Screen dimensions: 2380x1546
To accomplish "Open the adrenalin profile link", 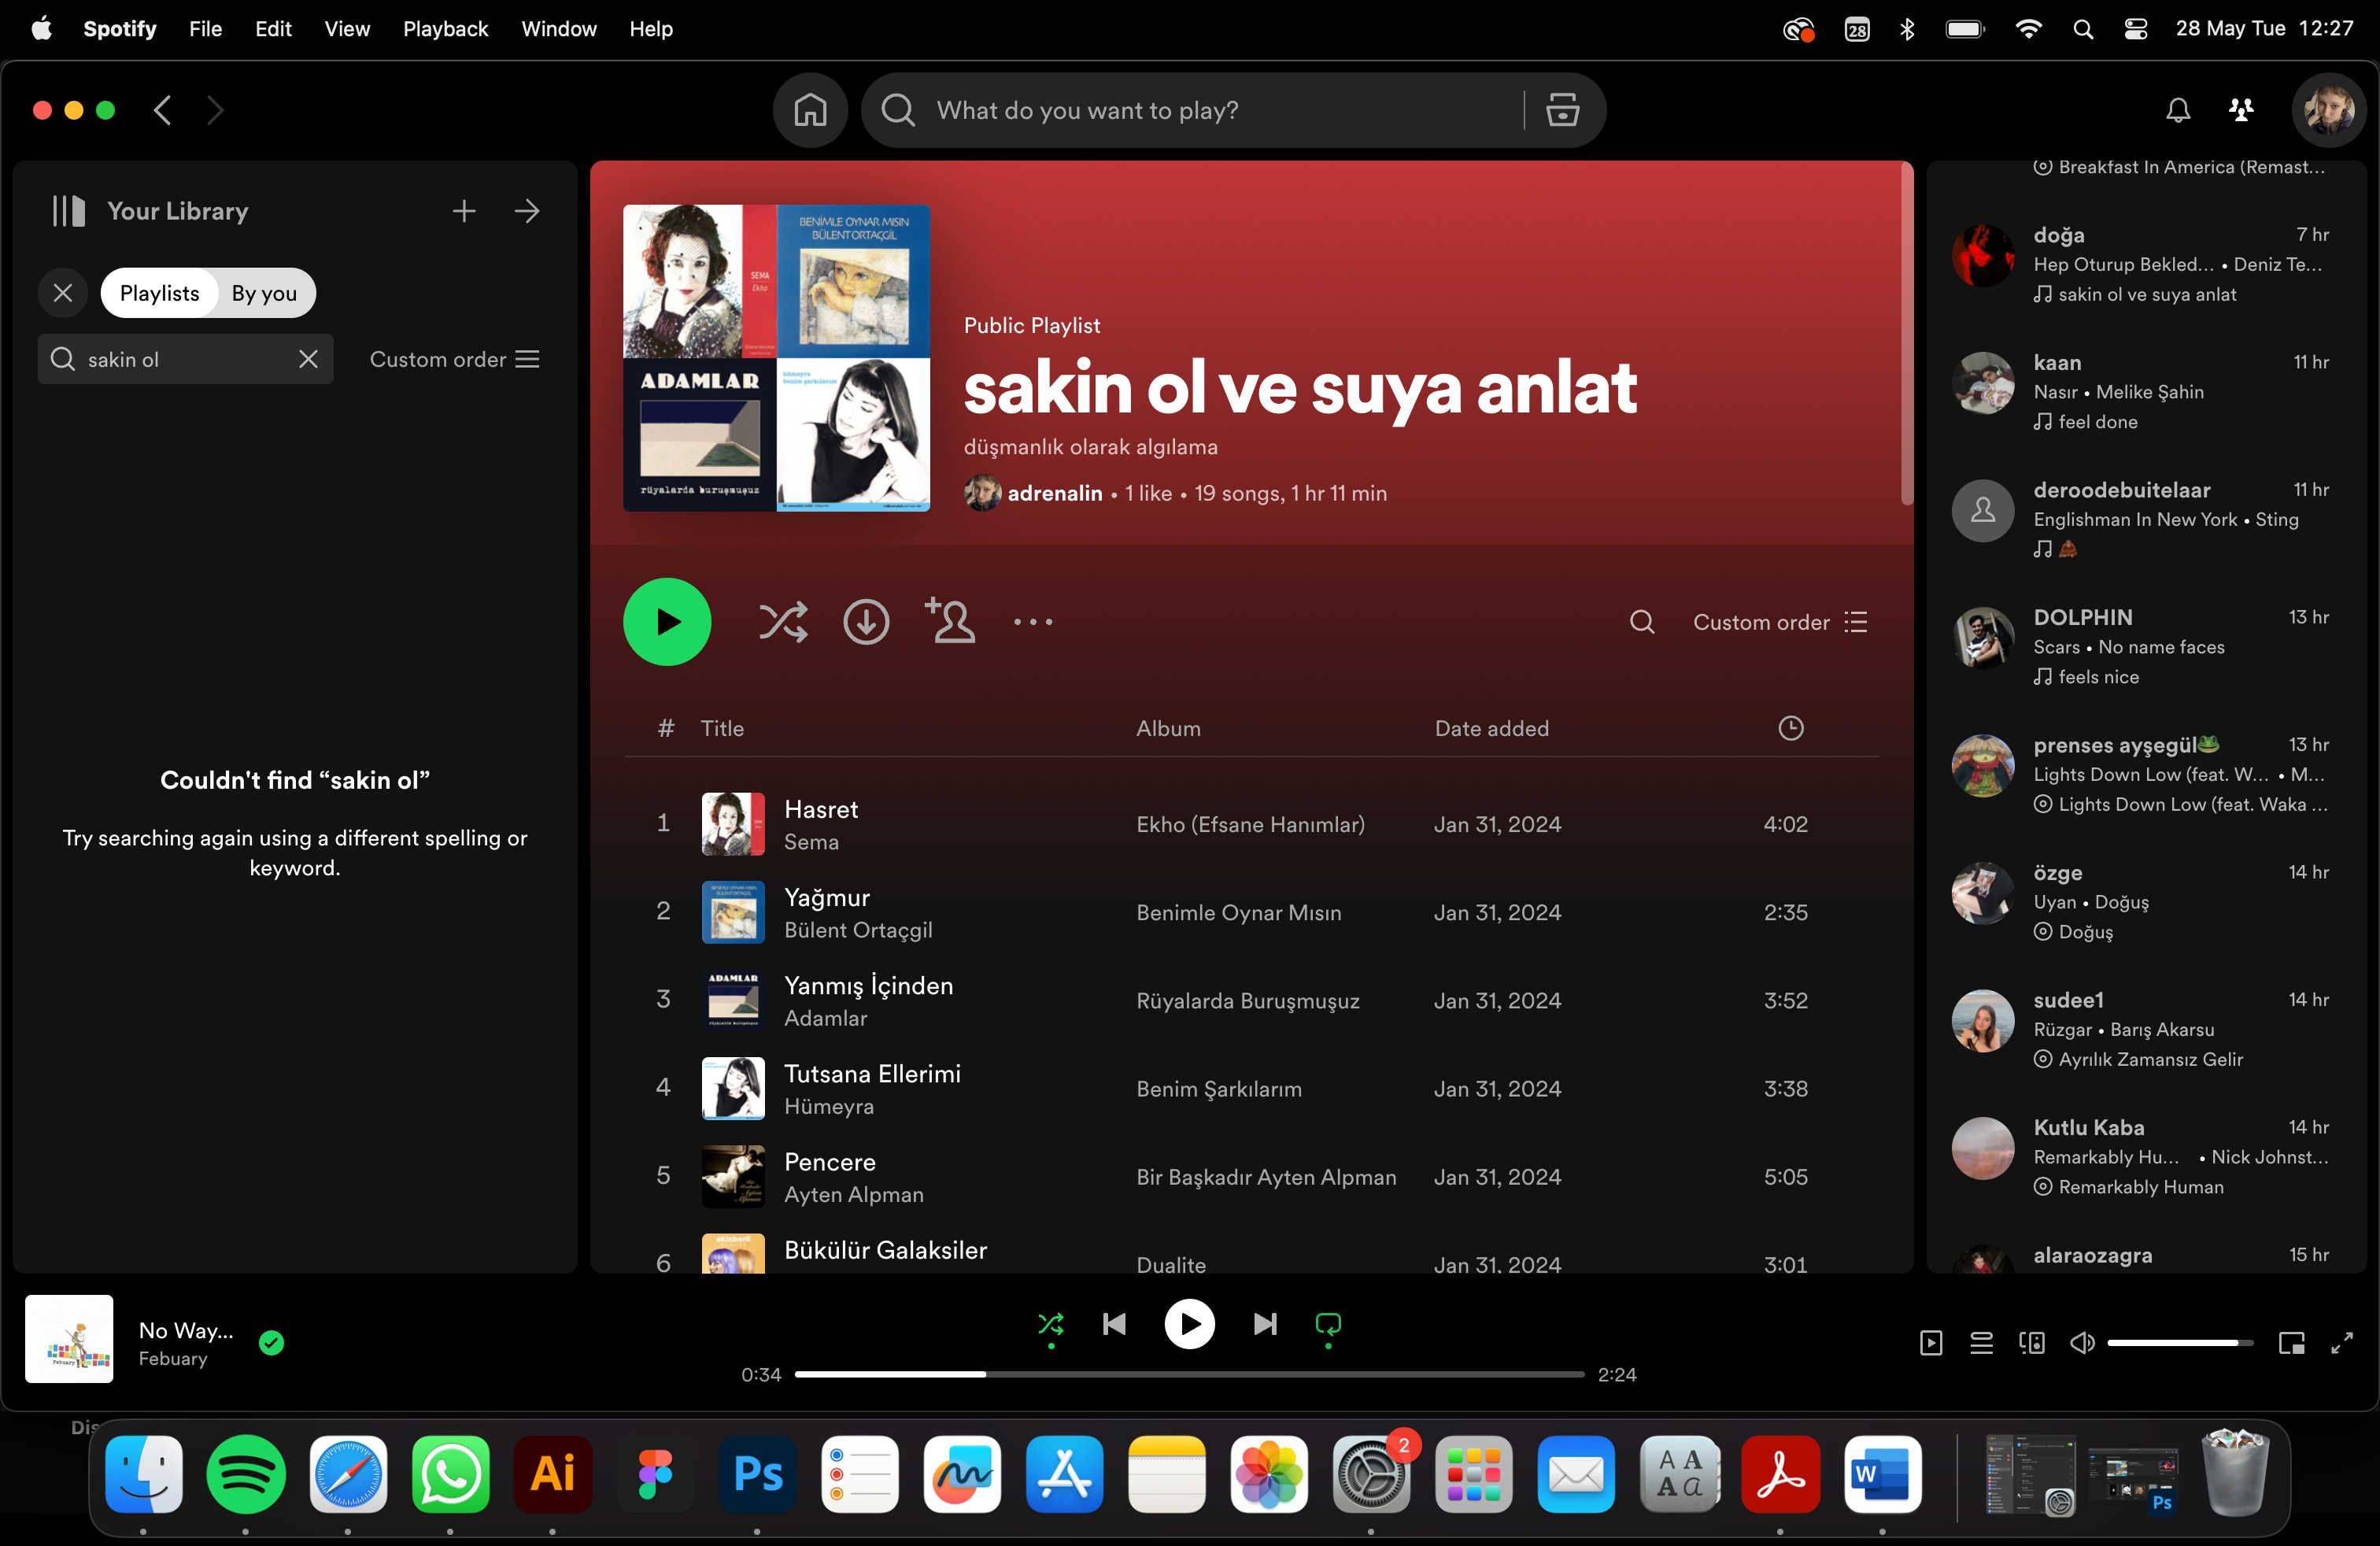I will [x=1054, y=493].
